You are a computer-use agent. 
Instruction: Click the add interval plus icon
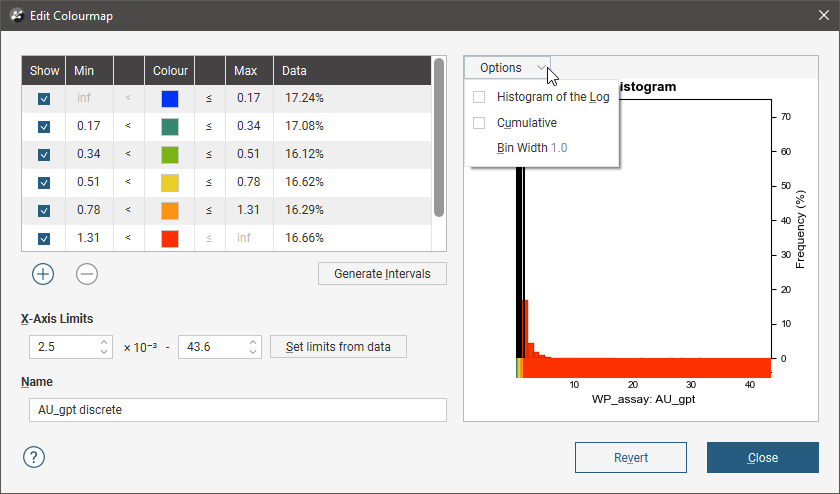[x=43, y=273]
